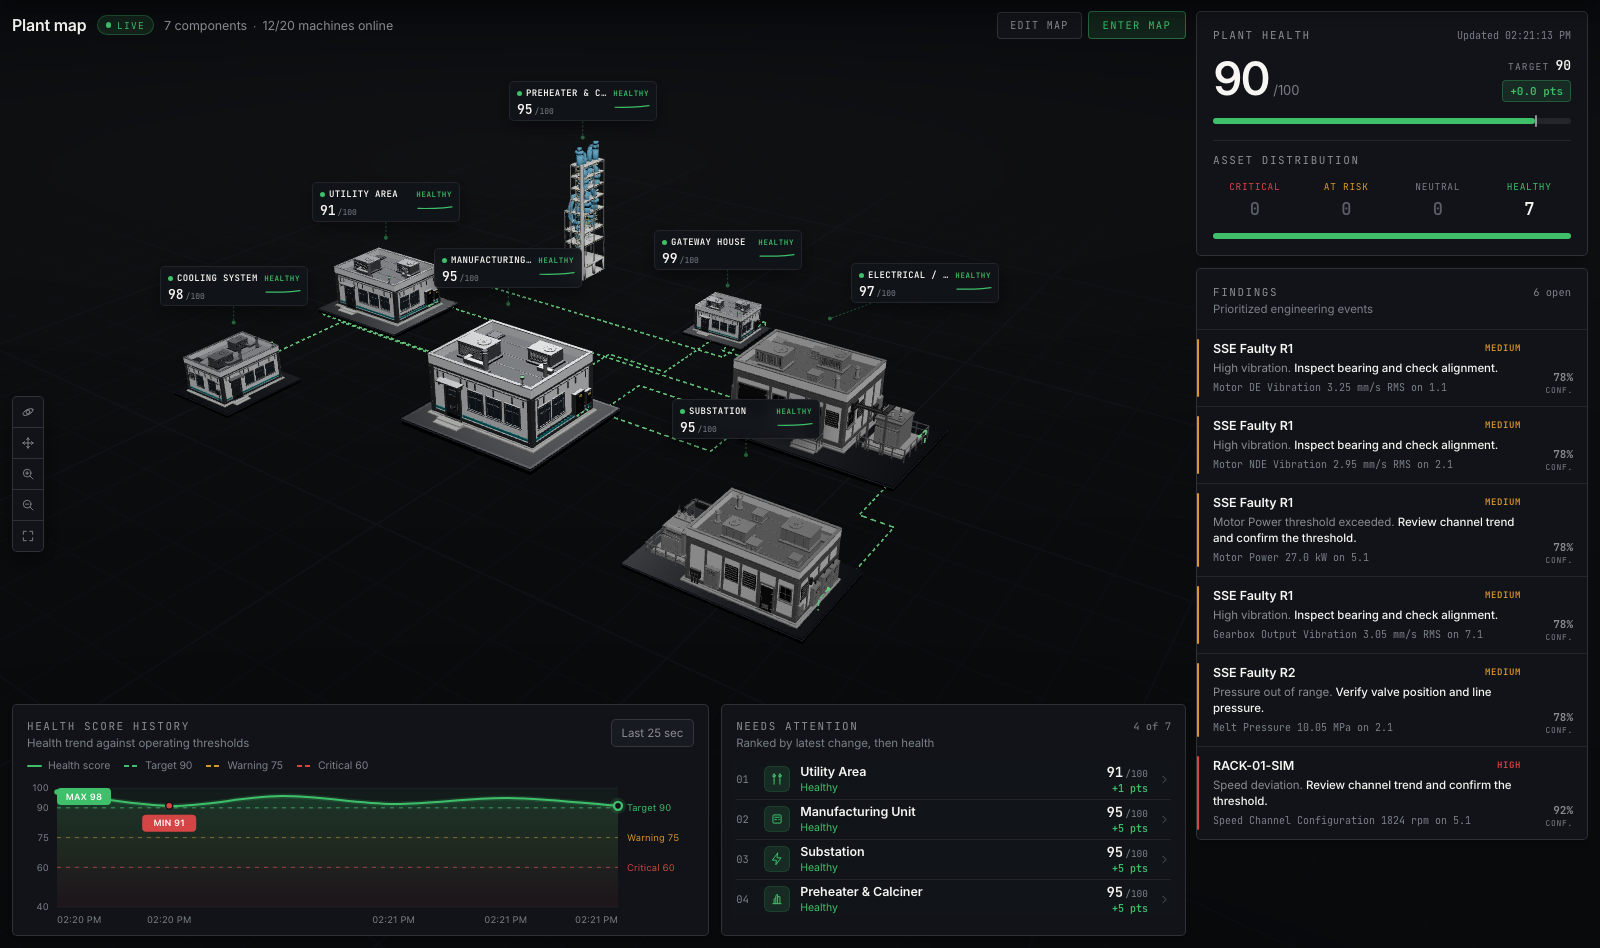Toggle Critical 60 legend series
This screenshot has width=1600, height=948.
point(332,766)
